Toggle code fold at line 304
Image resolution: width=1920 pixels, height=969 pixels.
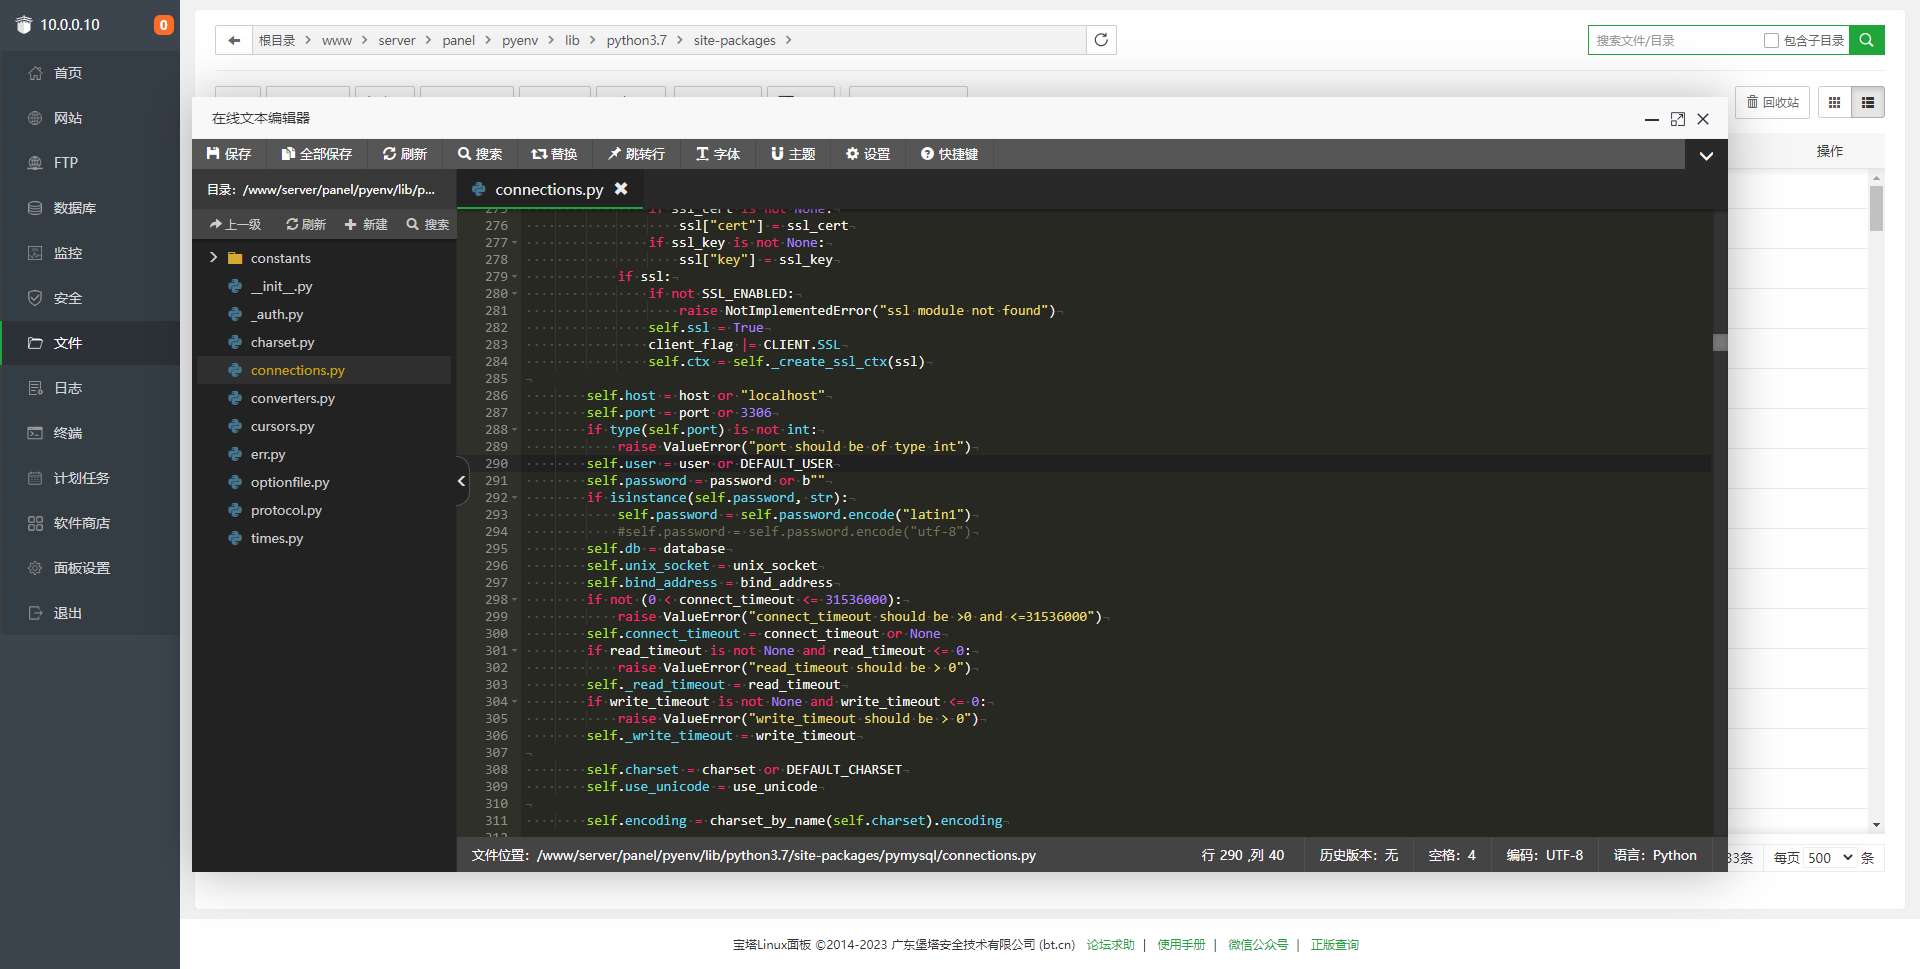(x=515, y=702)
